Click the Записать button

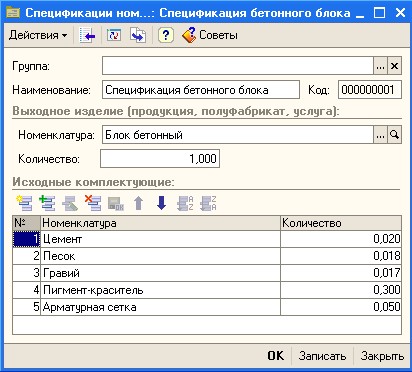[x=322, y=356]
